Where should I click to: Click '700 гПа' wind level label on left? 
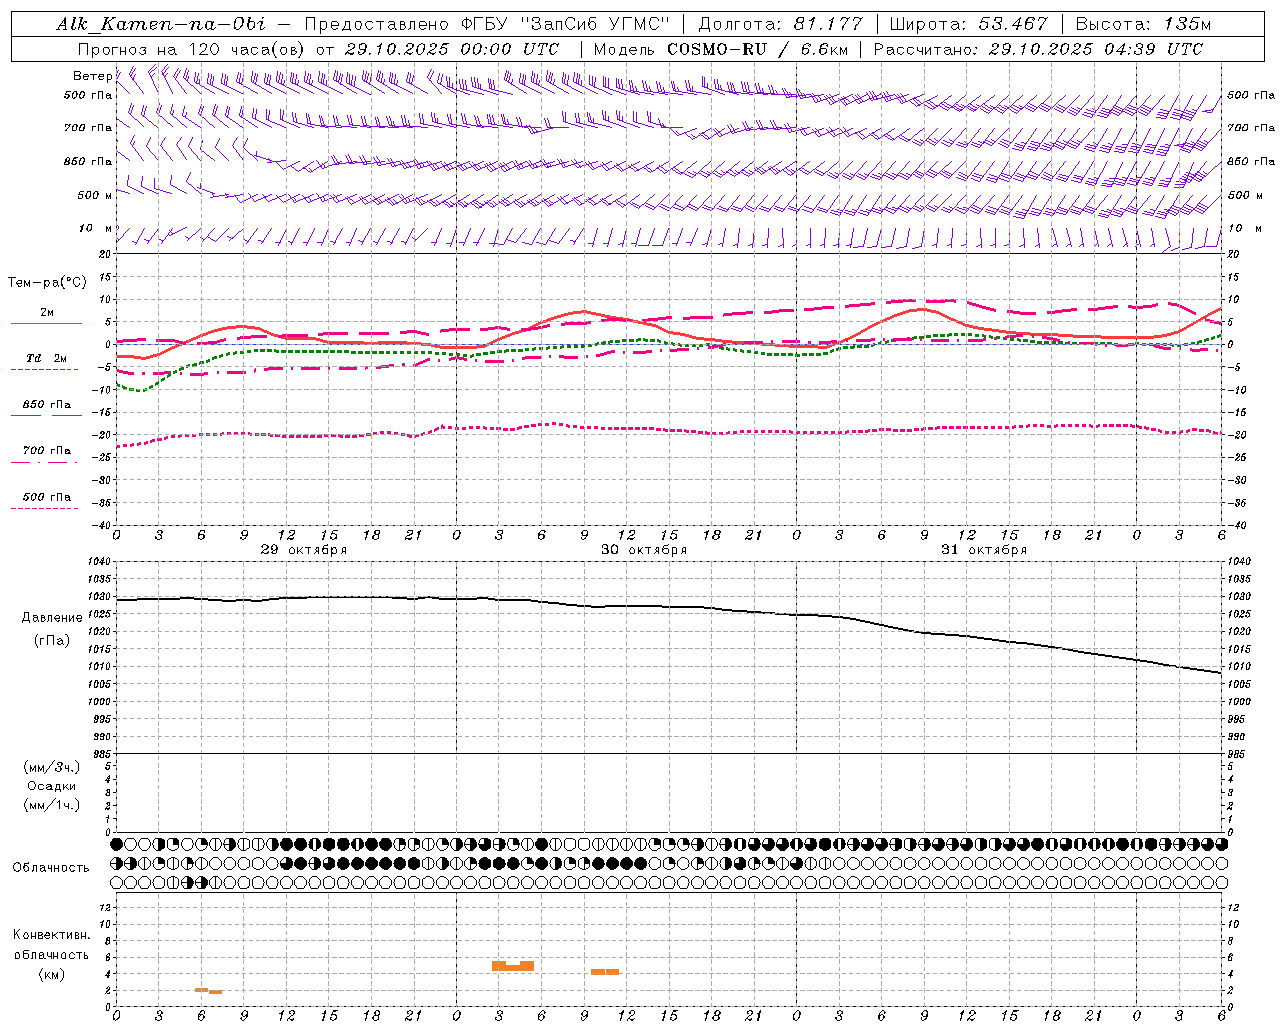pyautogui.click(x=87, y=128)
